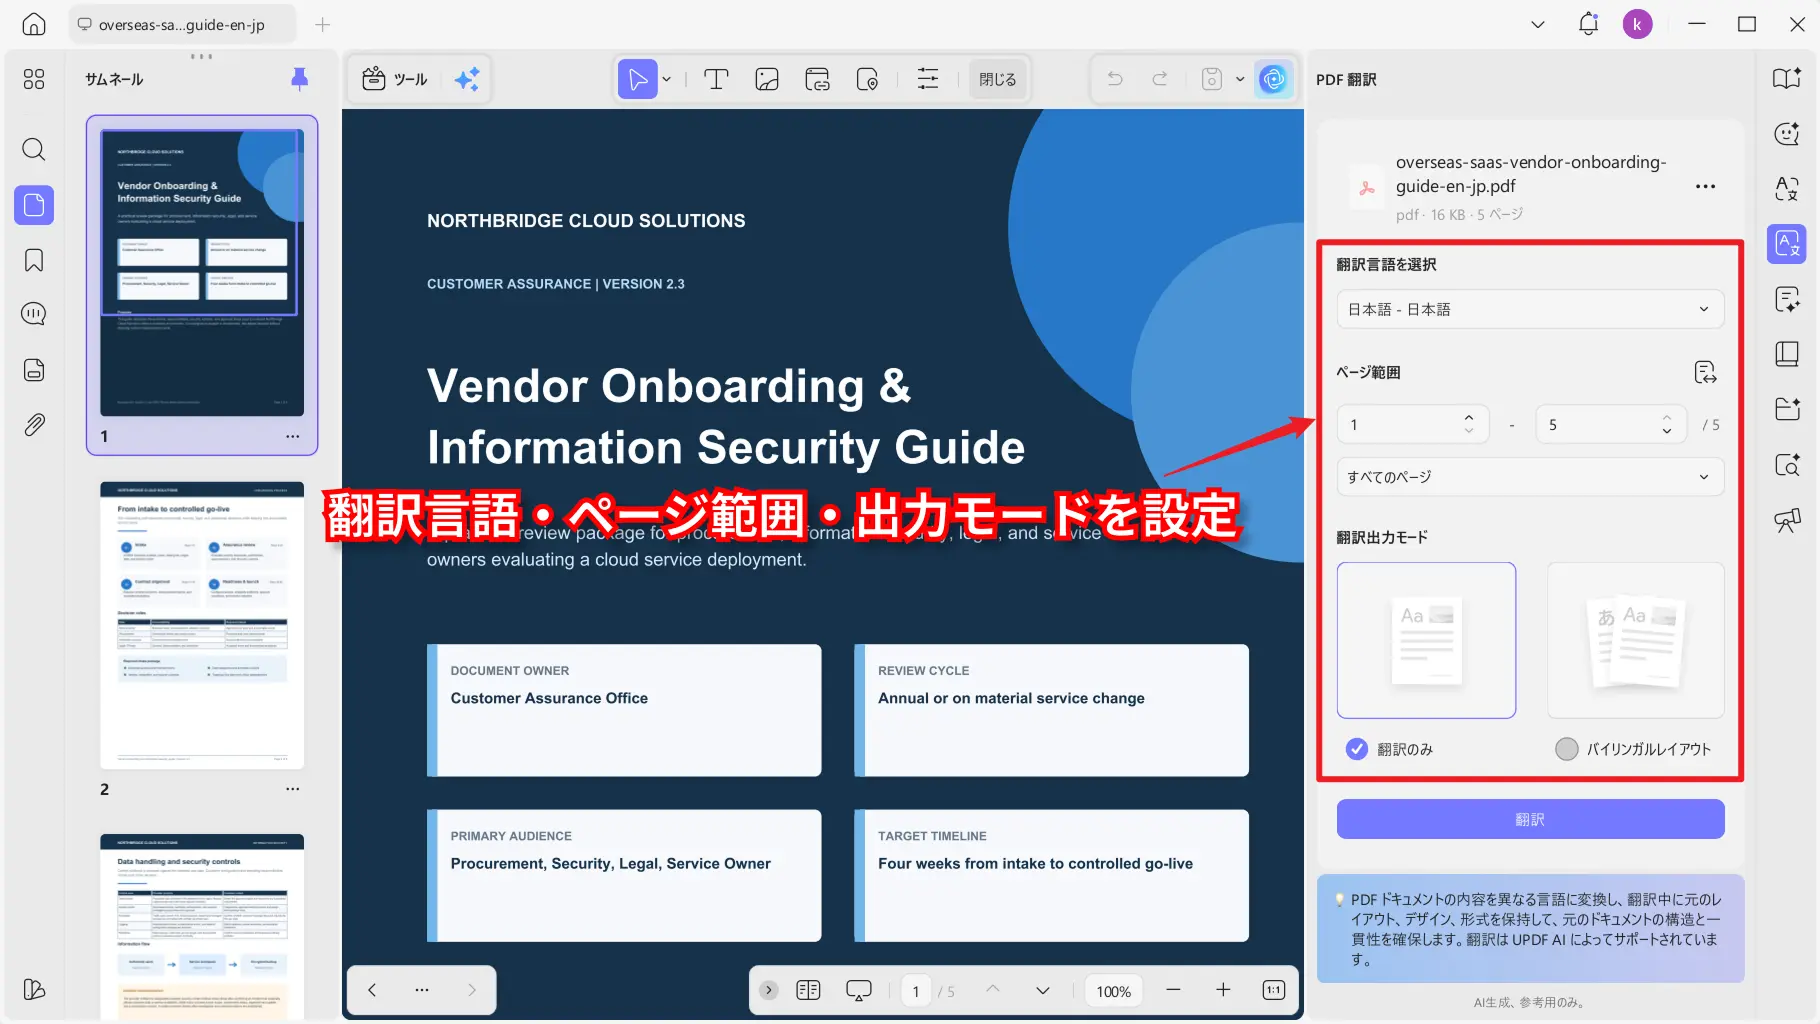Collapse the bottom bar with round arrow
Screen dimensions: 1820x1024
point(768,990)
